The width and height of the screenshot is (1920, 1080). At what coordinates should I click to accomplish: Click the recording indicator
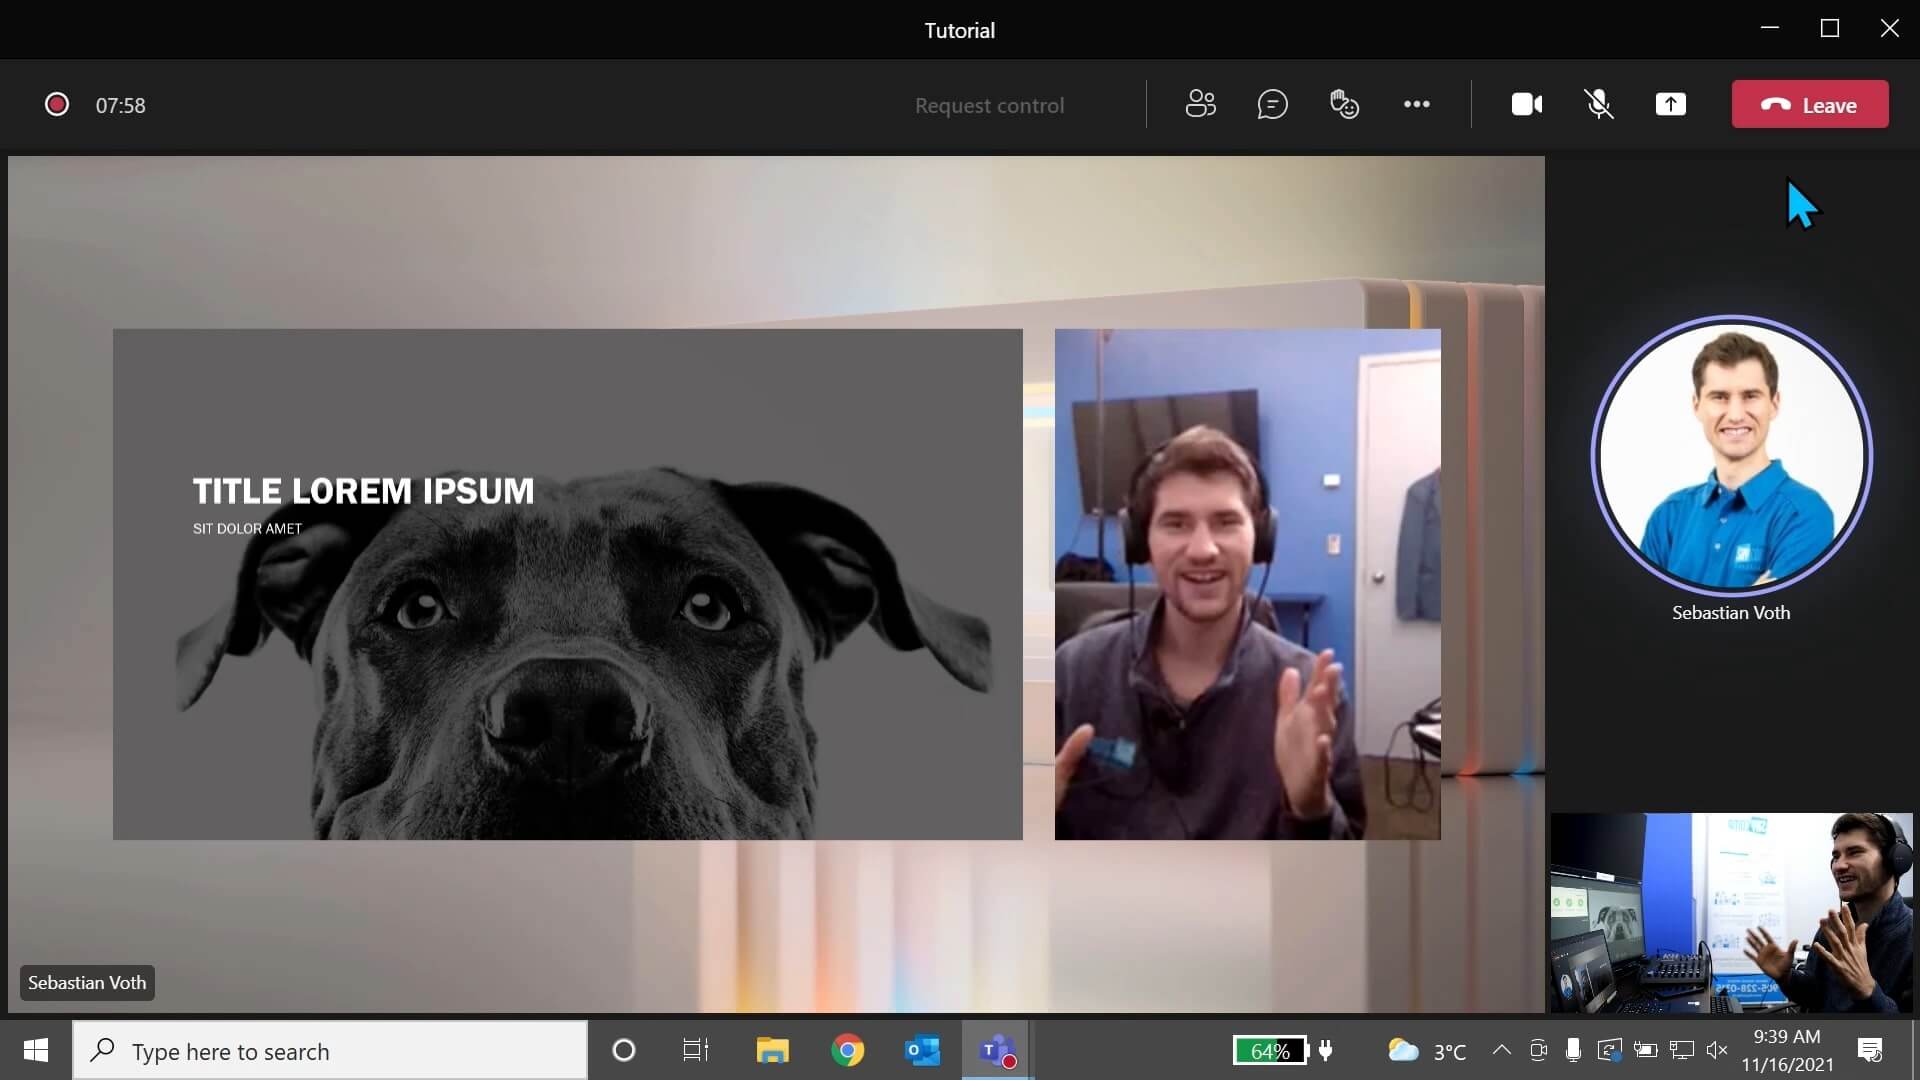pos(56,104)
